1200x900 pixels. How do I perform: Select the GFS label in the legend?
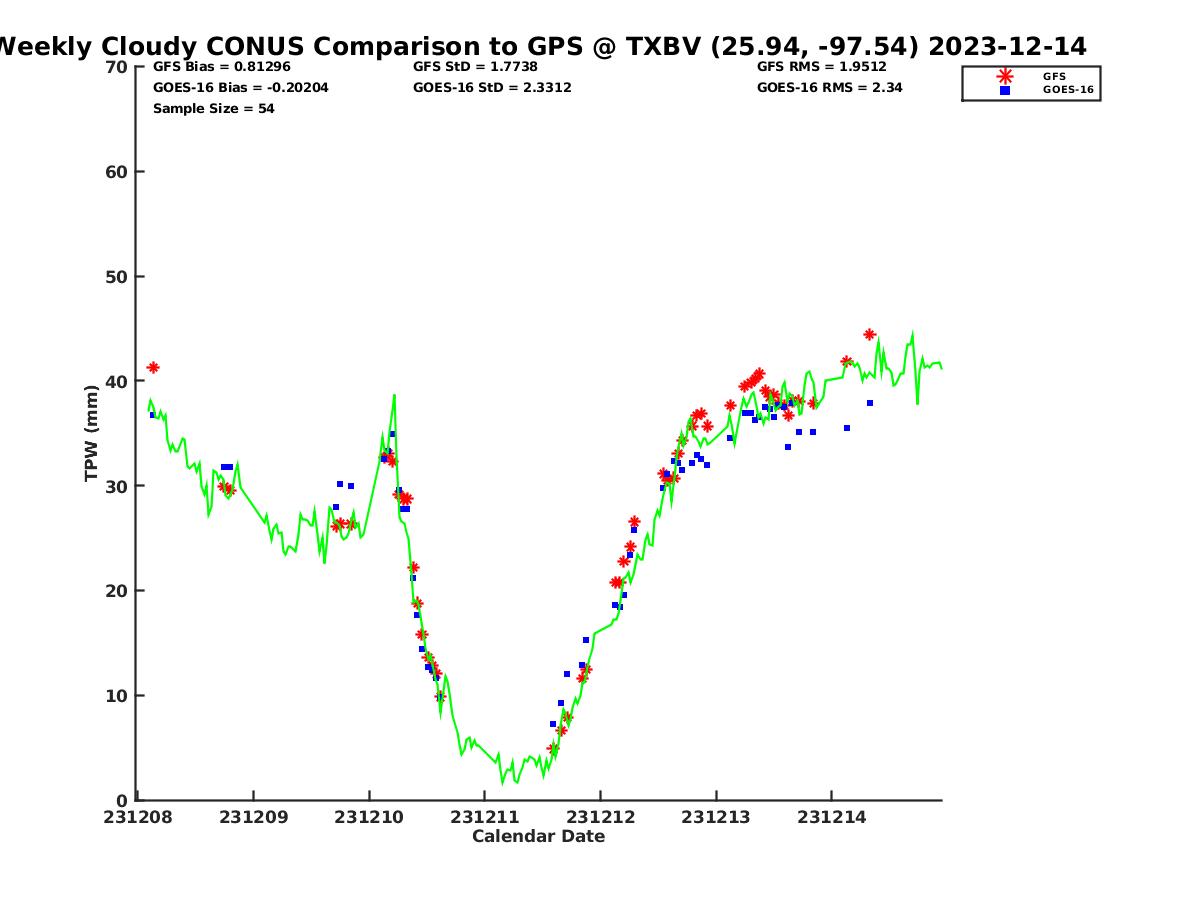tap(1054, 76)
